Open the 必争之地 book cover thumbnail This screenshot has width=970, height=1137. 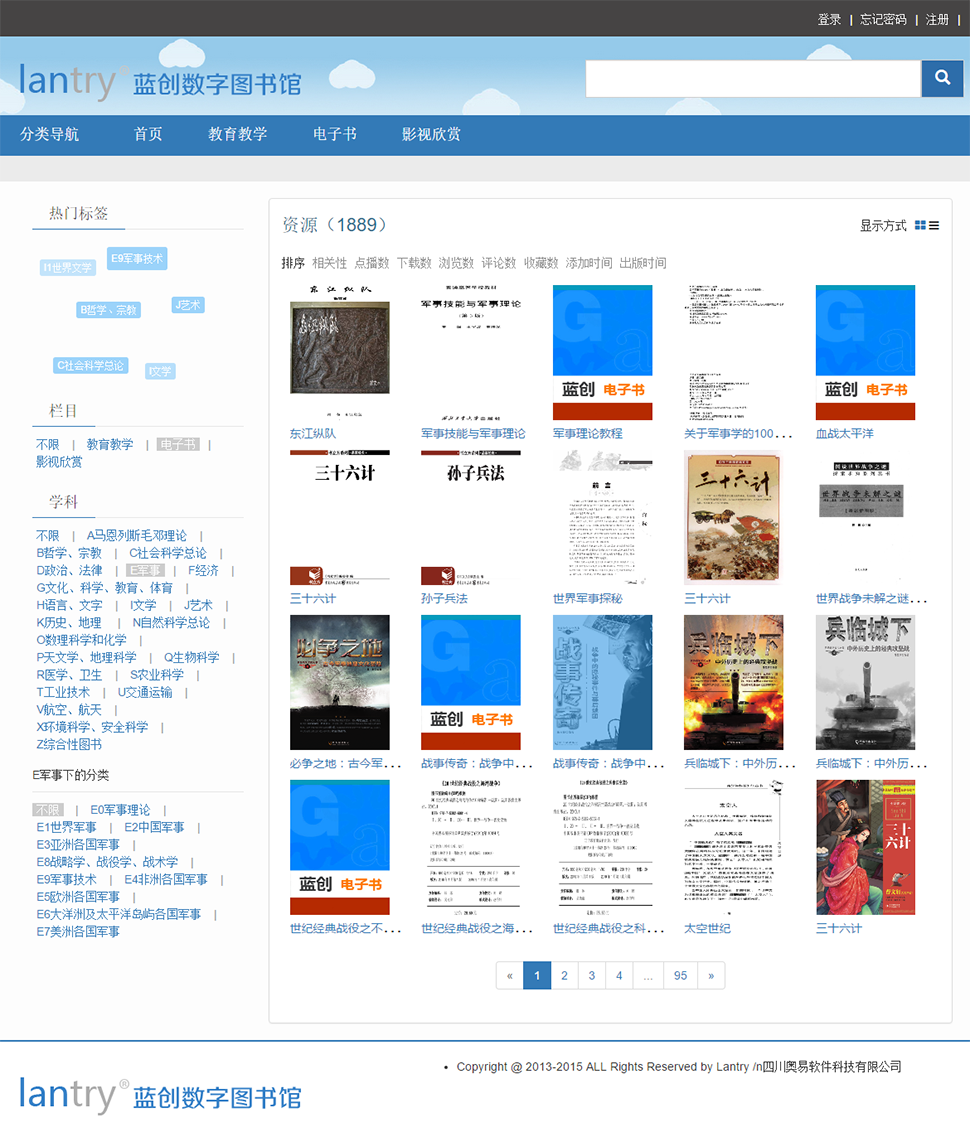(x=340, y=682)
